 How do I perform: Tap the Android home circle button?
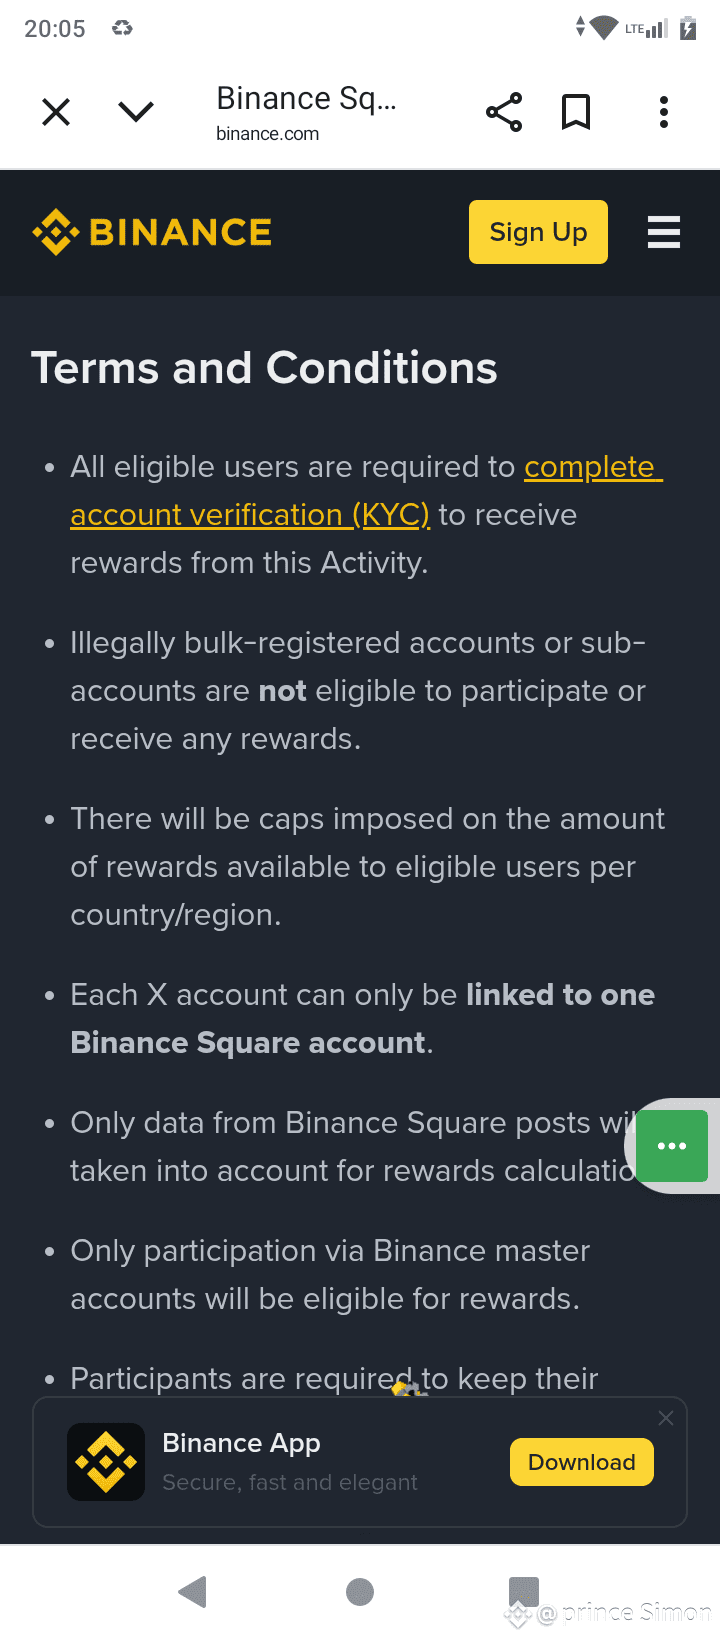point(360,1591)
